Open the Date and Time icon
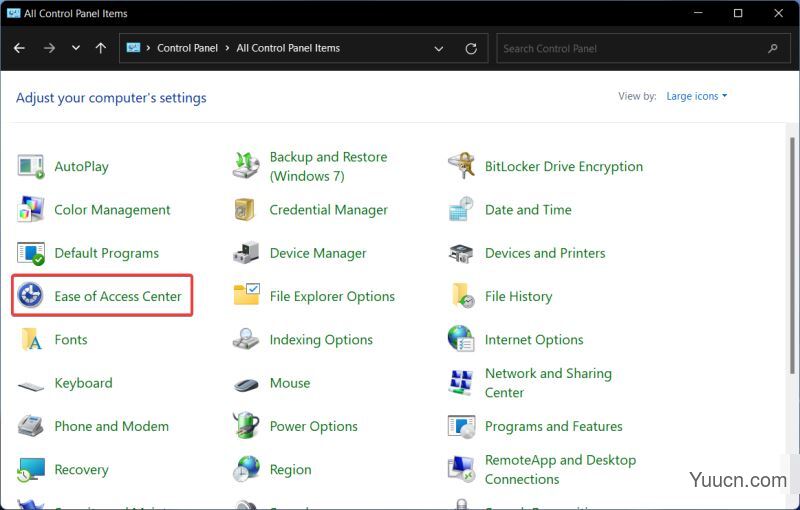Viewport: 800px width, 510px height. (x=461, y=209)
